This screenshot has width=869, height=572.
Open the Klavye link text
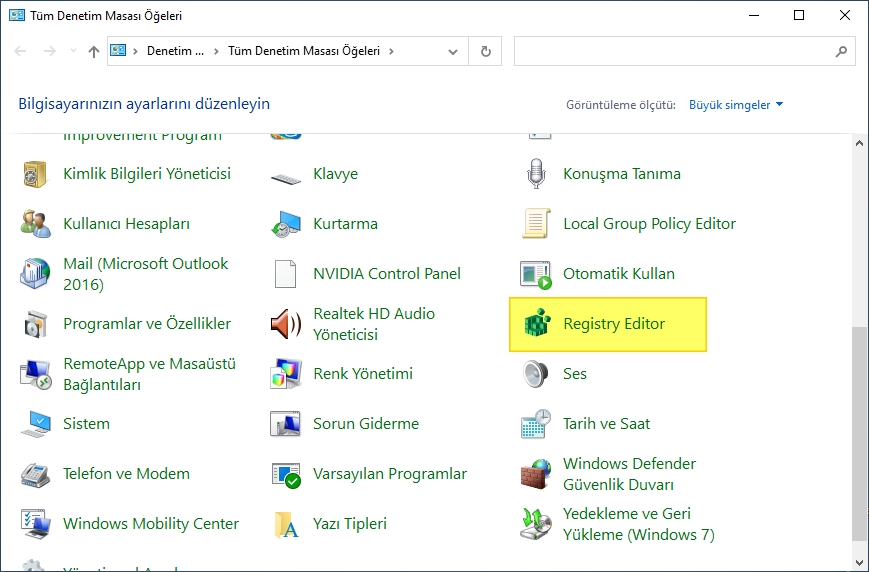[335, 174]
